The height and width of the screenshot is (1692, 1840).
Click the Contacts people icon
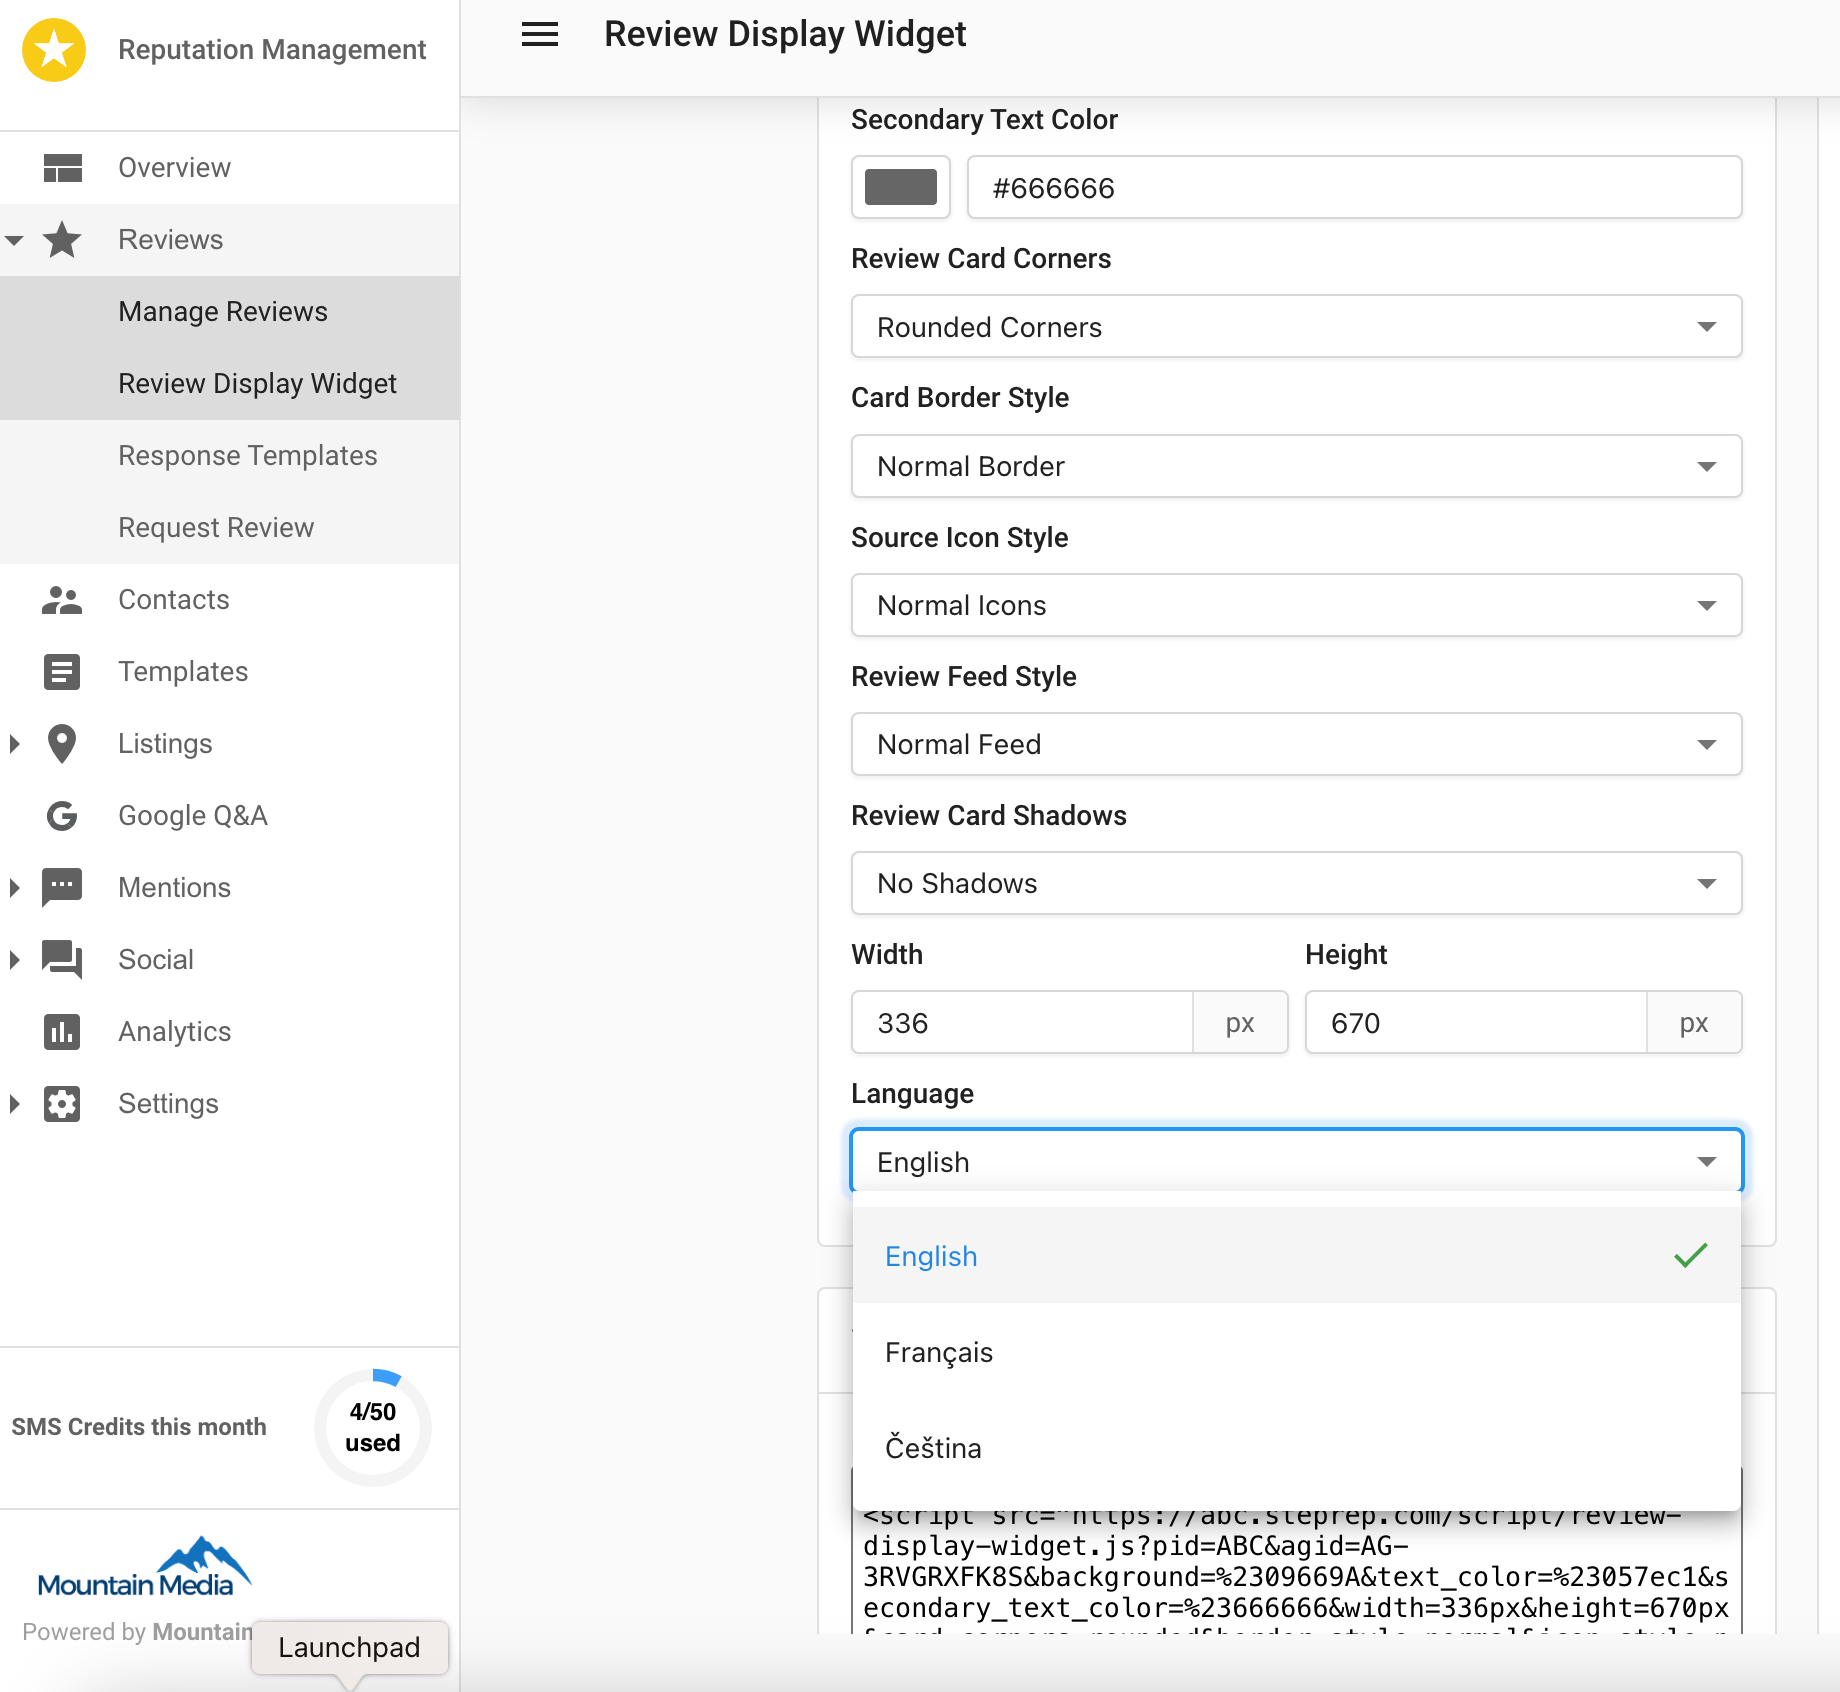tap(62, 600)
